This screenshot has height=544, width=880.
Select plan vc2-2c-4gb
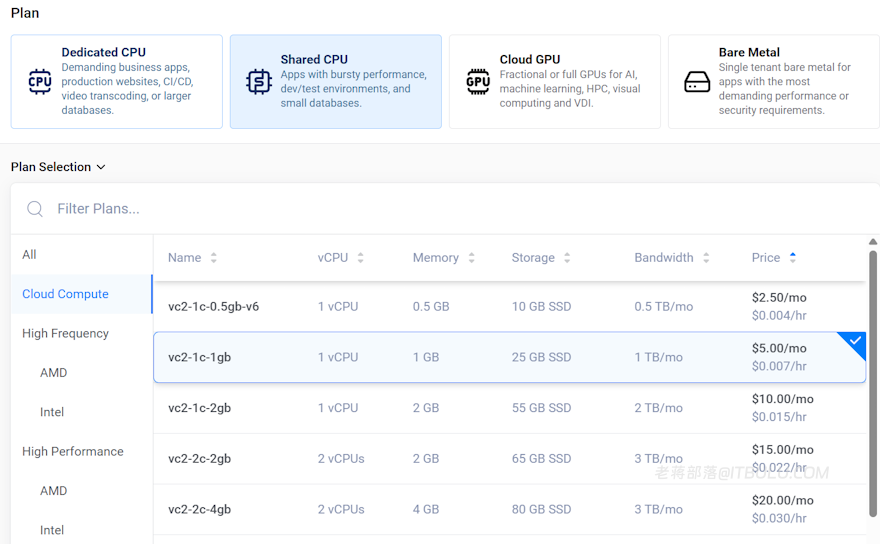[x=510, y=509]
